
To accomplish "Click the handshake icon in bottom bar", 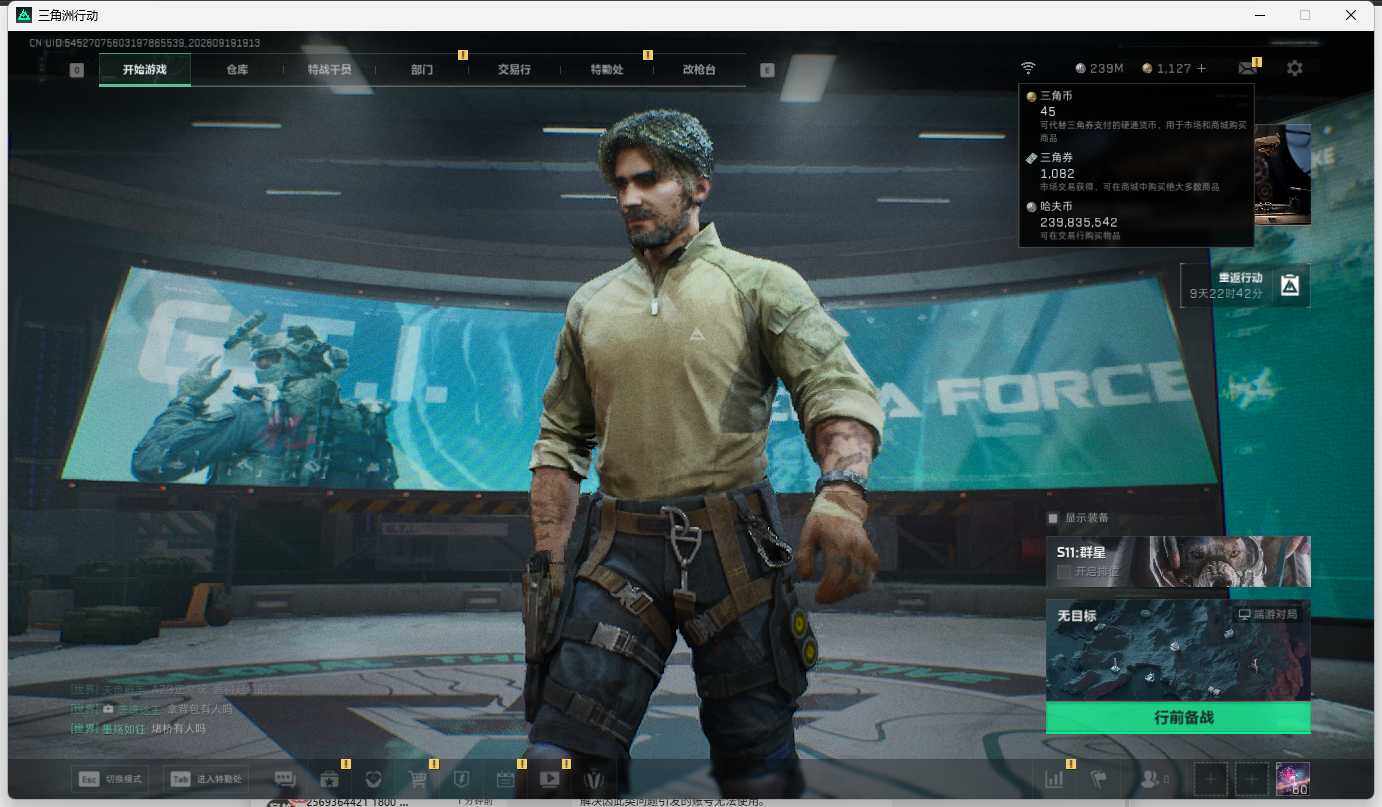I will (x=373, y=779).
